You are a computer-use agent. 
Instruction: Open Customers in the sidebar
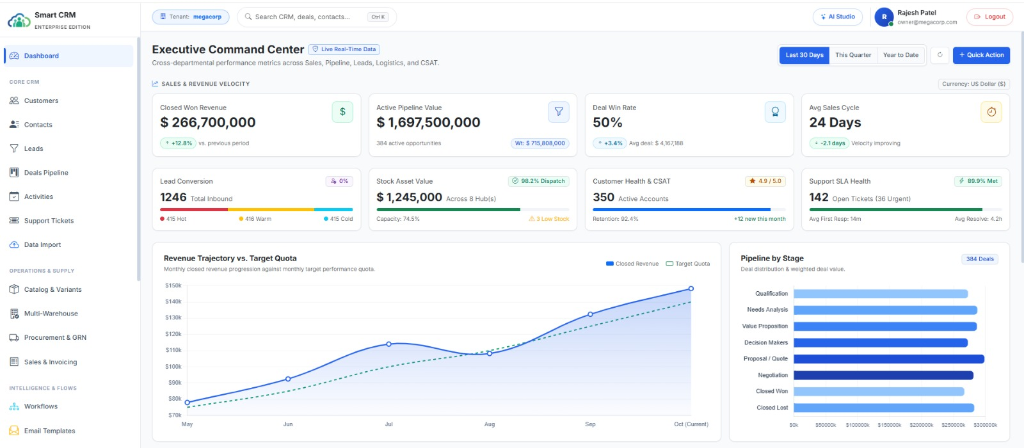point(69,101)
